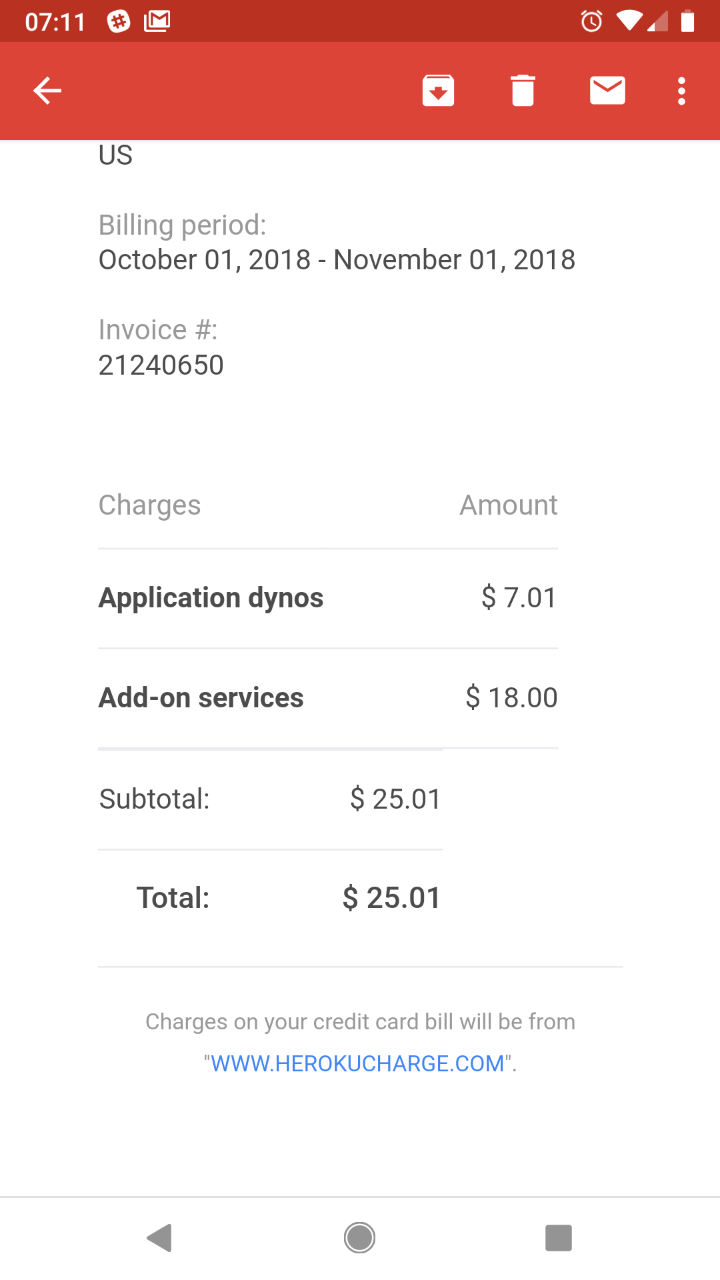
Task: Open the three-dot overflow menu
Action: click(x=682, y=91)
